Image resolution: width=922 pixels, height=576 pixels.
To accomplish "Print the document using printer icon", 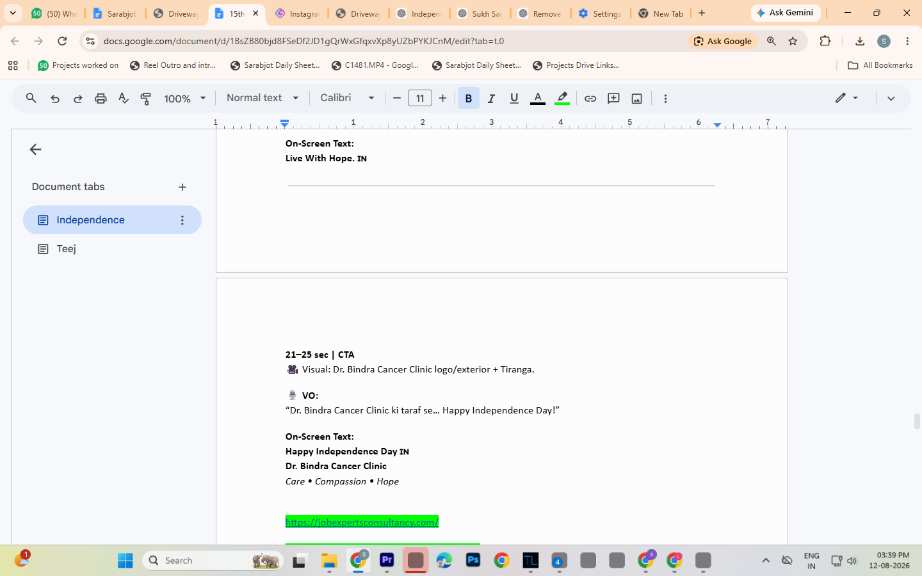I will [101, 99].
